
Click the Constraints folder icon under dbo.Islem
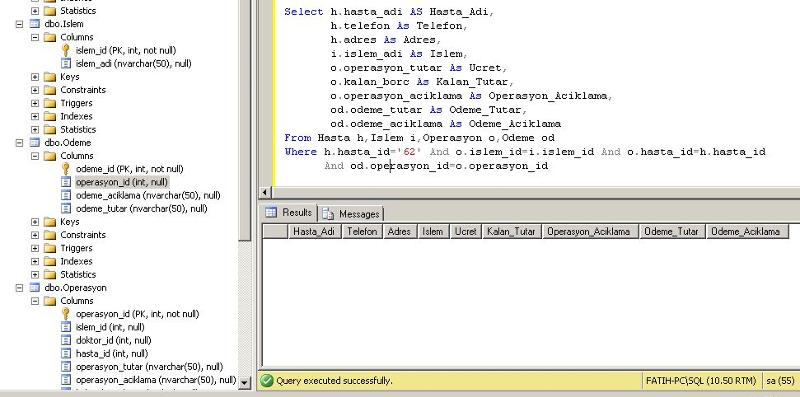click(49, 90)
